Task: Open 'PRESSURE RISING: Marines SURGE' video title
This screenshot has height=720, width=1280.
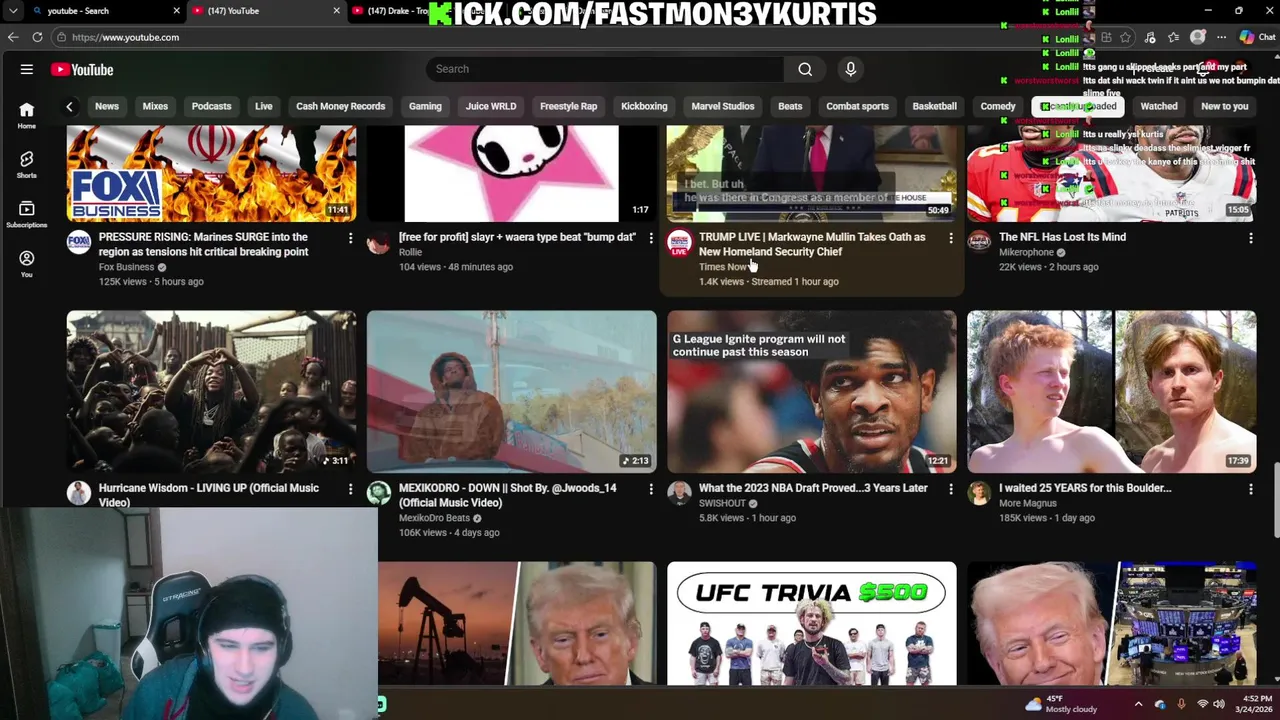Action: point(203,245)
